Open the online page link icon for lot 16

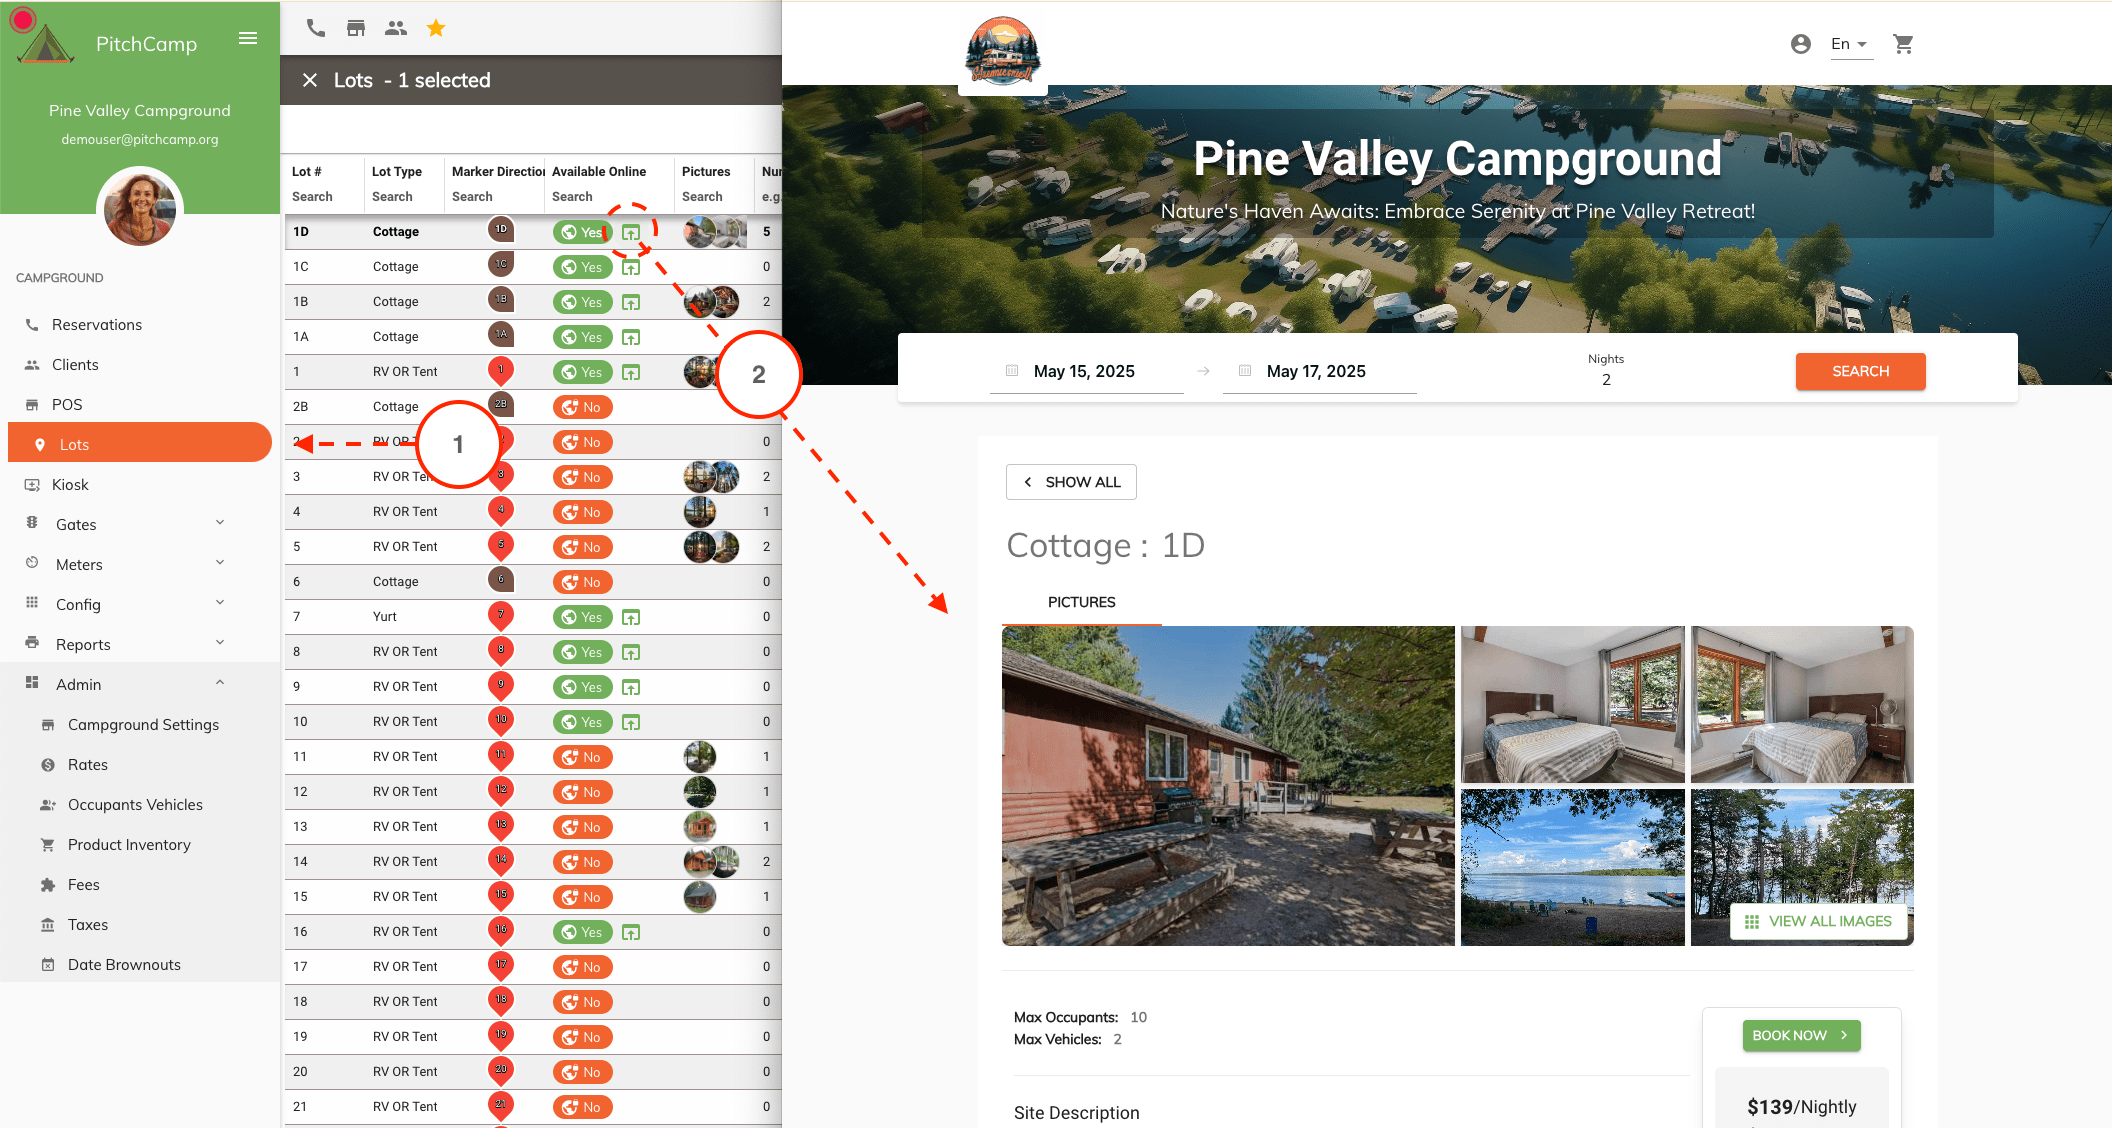point(631,932)
